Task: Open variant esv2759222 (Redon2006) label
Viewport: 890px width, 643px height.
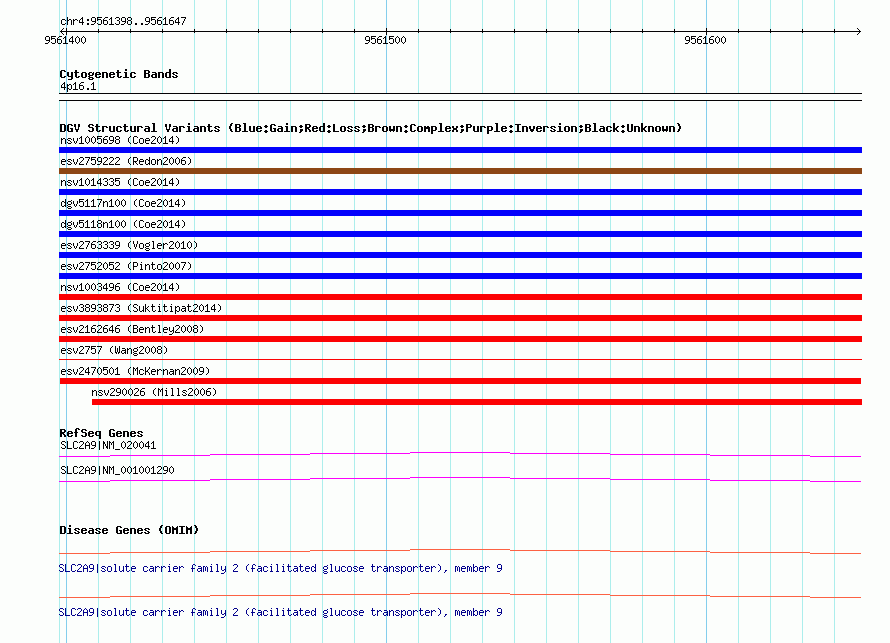Action: [126, 161]
